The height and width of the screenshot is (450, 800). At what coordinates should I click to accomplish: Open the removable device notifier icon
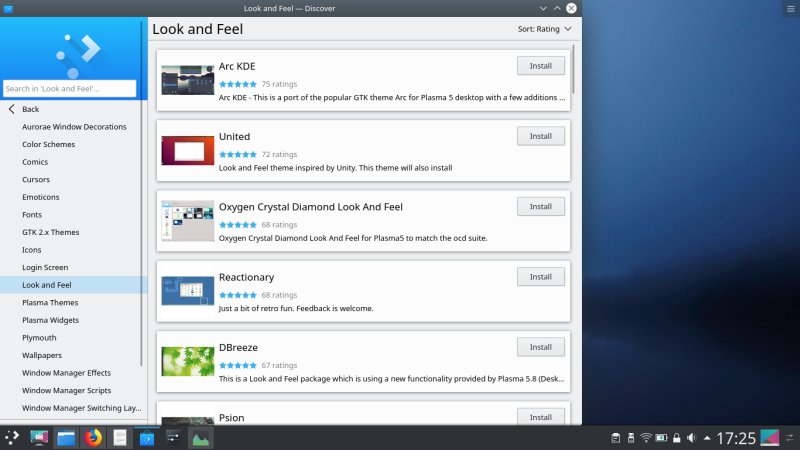point(631,438)
